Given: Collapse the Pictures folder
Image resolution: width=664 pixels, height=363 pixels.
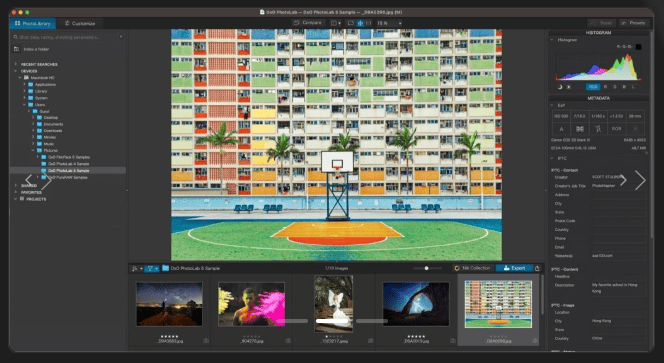Looking at the screenshot, I should pos(33,150).
